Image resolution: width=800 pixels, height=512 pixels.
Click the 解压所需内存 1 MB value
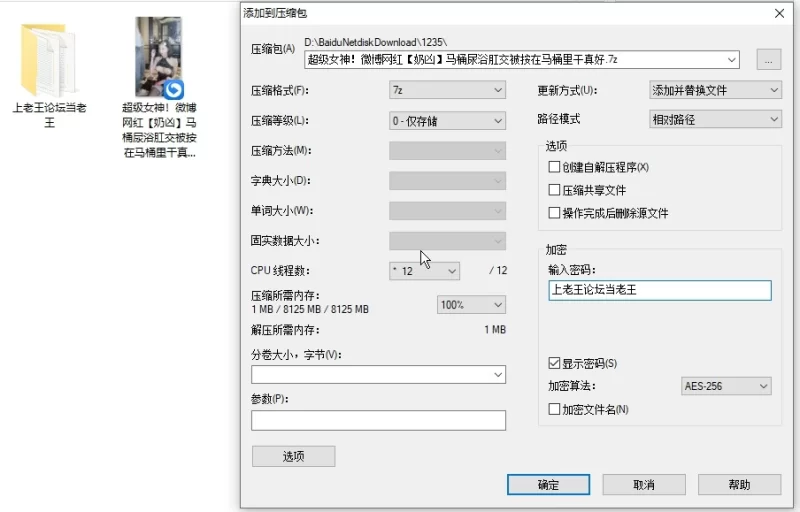[x=495, y=330]
